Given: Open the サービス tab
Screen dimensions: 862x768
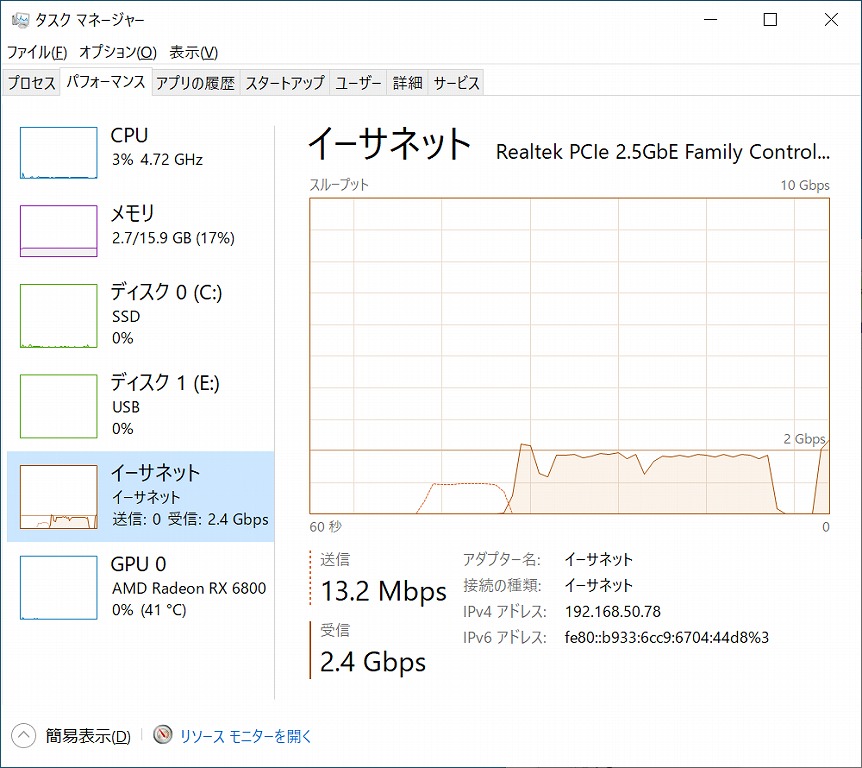Looking at the screenshot, I should tap(457, 83).
